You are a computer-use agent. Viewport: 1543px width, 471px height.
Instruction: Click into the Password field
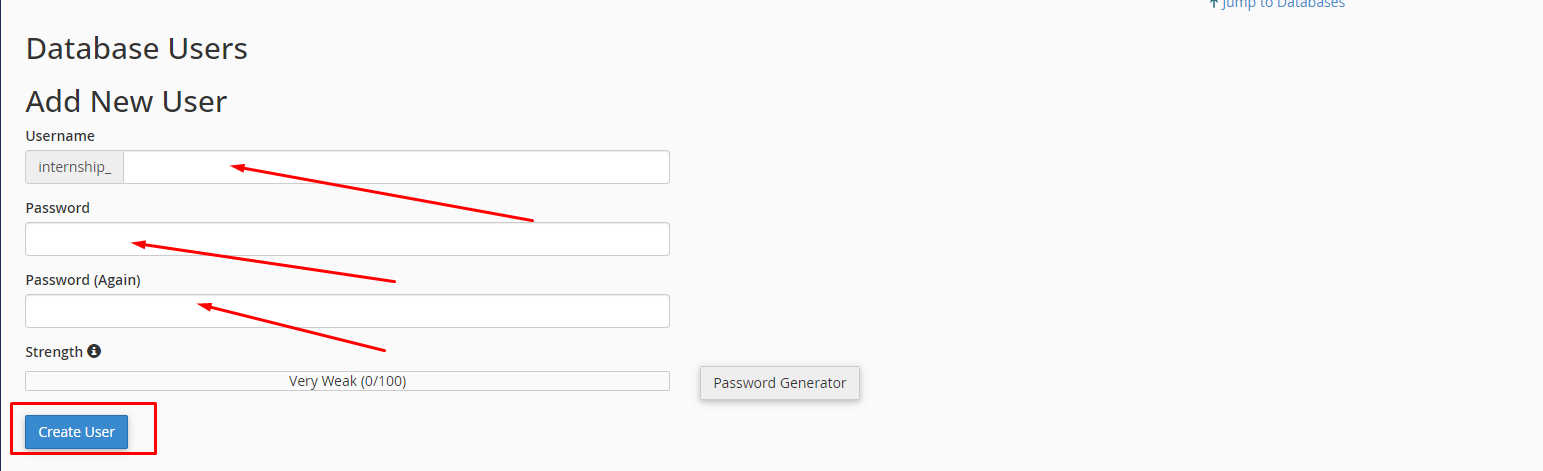pos(347,239)
